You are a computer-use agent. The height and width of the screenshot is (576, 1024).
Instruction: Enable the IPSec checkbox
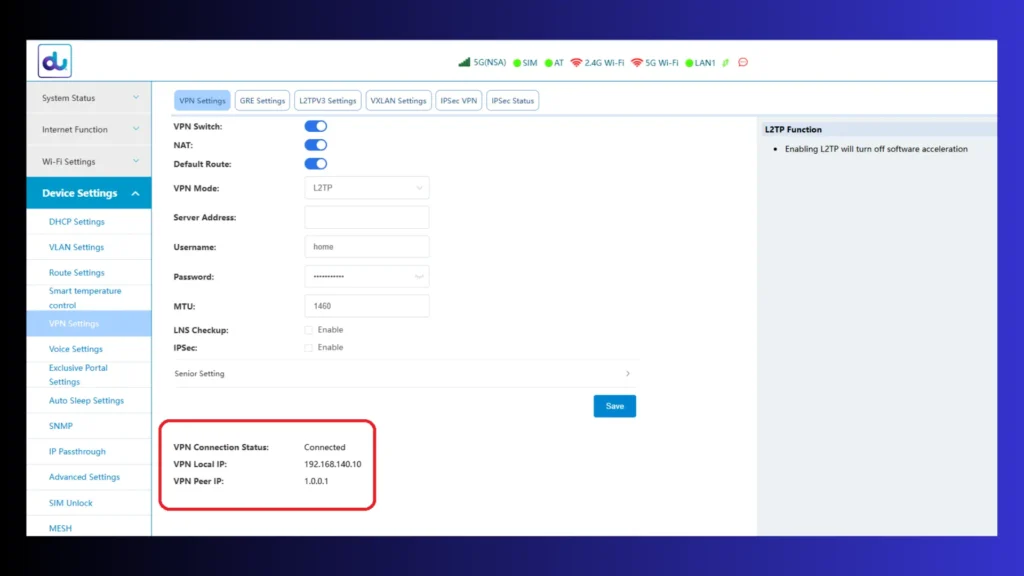[x=309, y=348]
